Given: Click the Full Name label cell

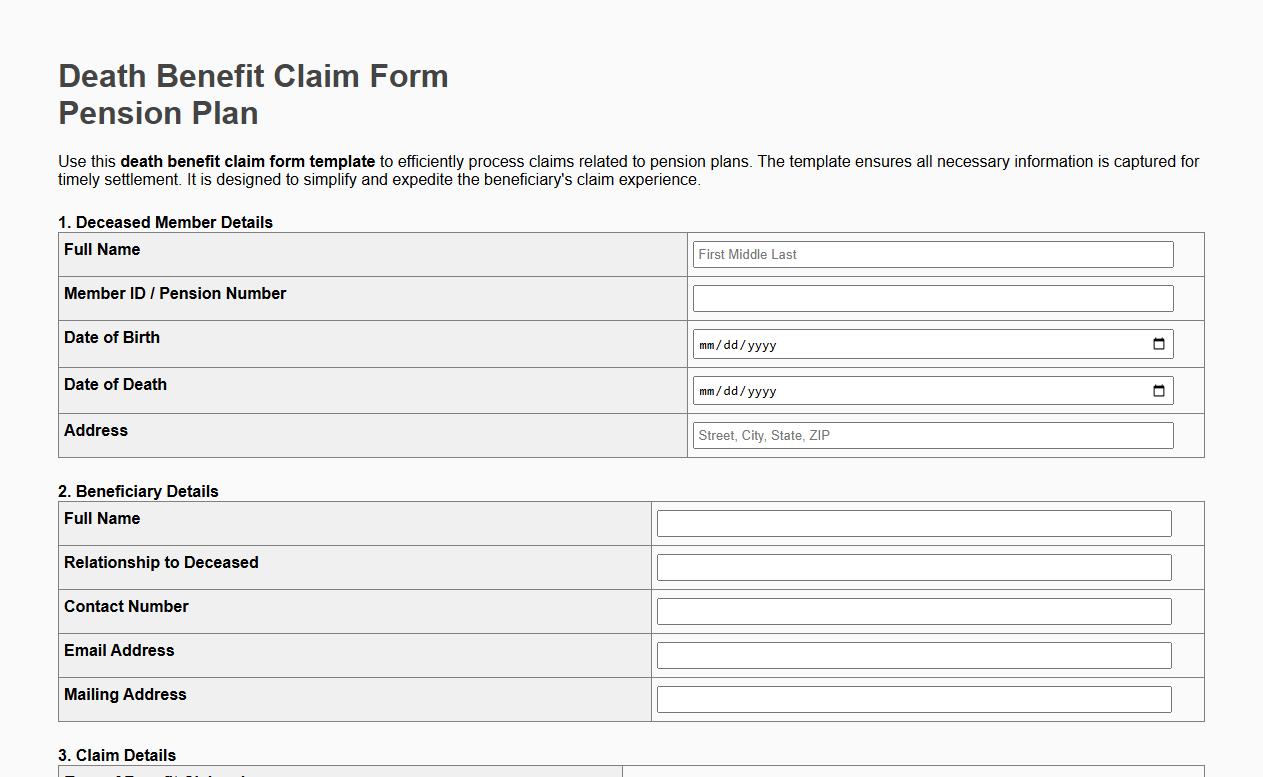Looking at the screenshot, I should [x=101, y=249].
